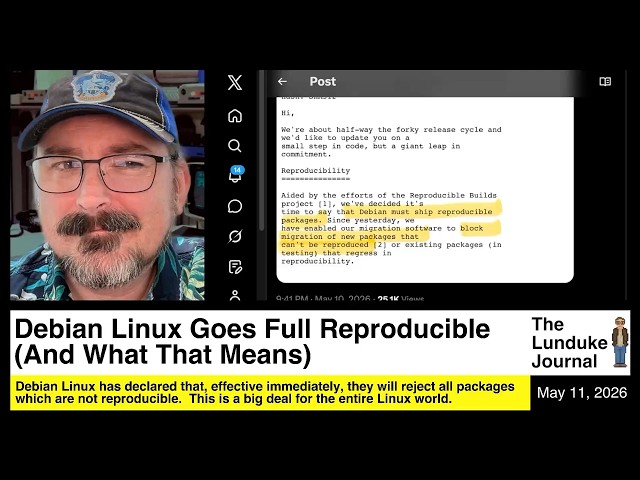Click the pixel-art Lunduke character

pos(620,342)
